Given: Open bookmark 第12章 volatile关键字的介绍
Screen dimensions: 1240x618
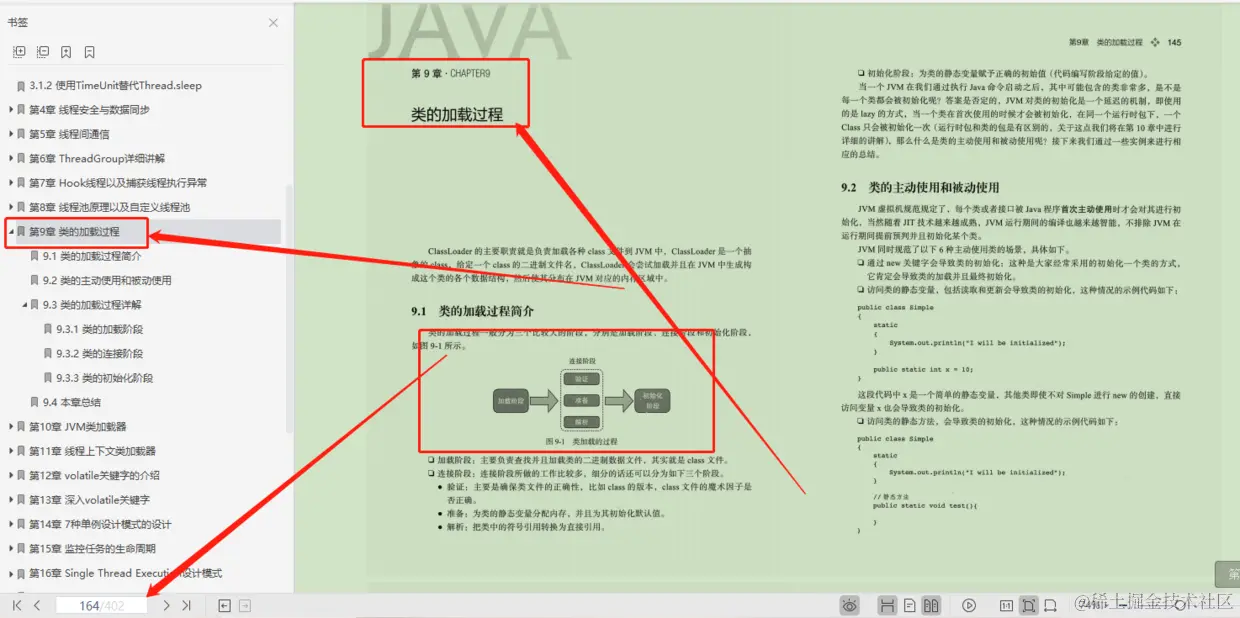Looking at the screenshot, I should point(94,475).
